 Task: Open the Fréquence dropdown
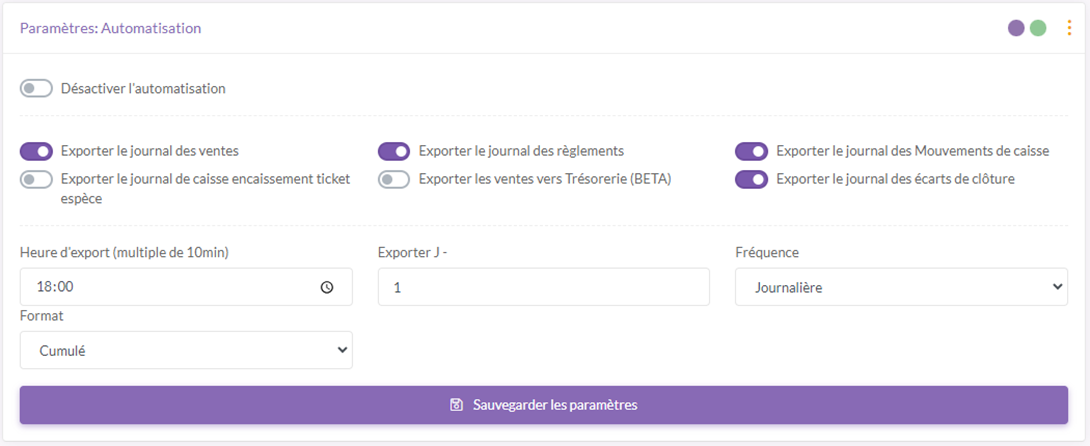pyautogui.click(x=901, y=287)
